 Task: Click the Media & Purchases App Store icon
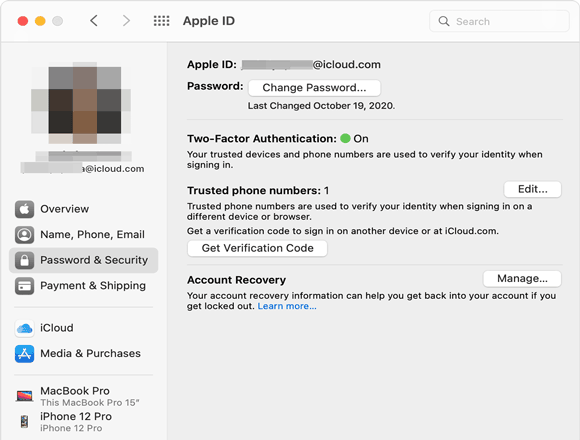[x=24, y=353]
